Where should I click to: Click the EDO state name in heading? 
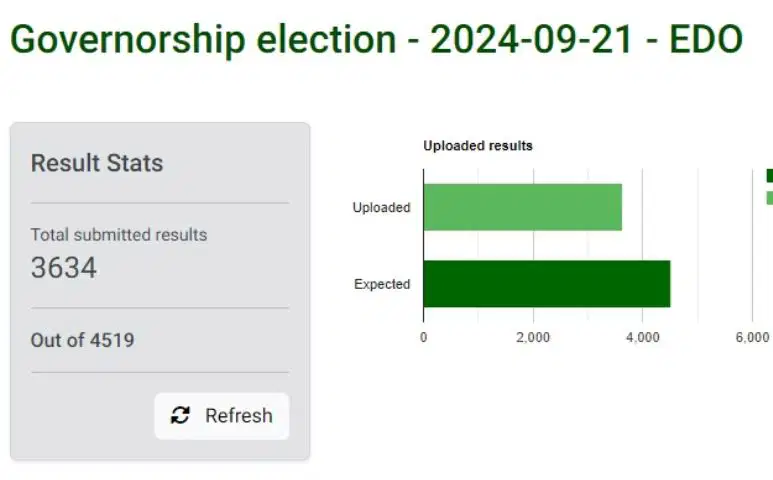tap(705, 39)
